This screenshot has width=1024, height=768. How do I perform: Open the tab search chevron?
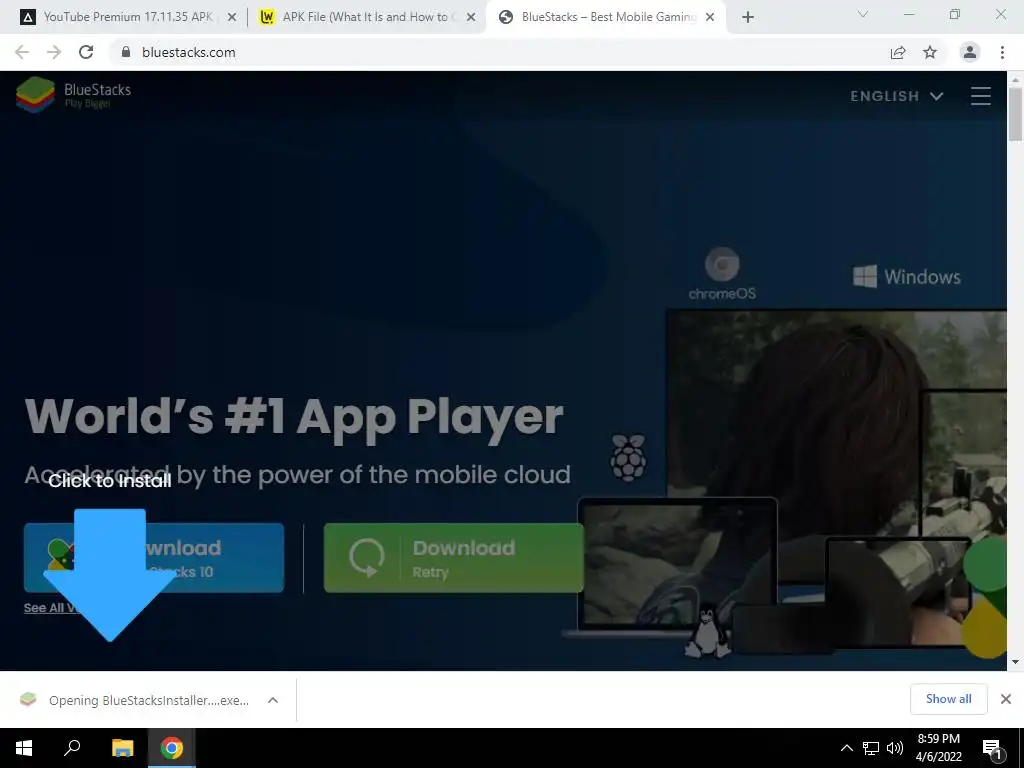(863, 14)
